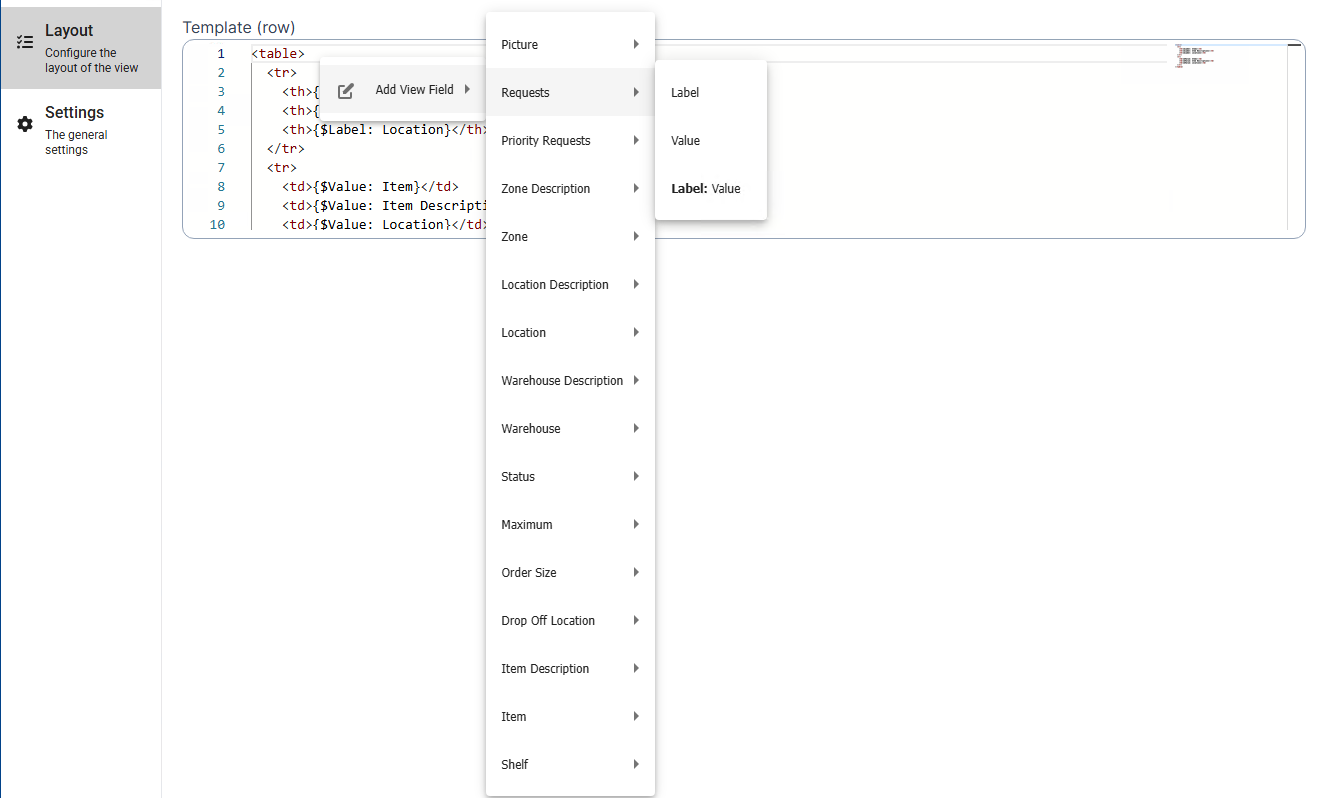Choose Zone Description field

(x=570, y=188)
